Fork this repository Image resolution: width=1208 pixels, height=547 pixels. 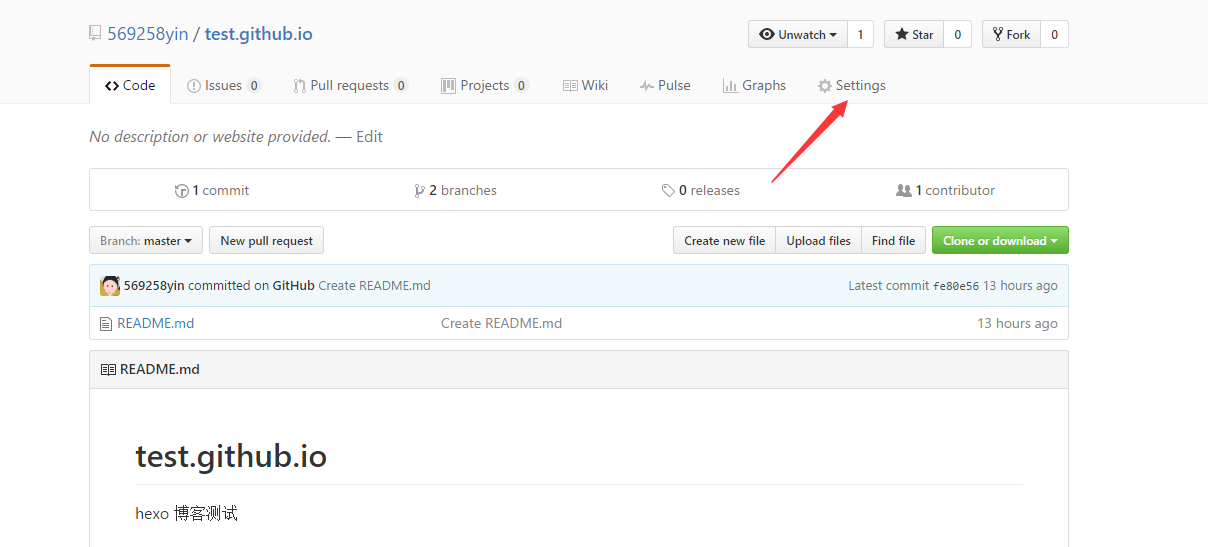[x=1011, y=35]
